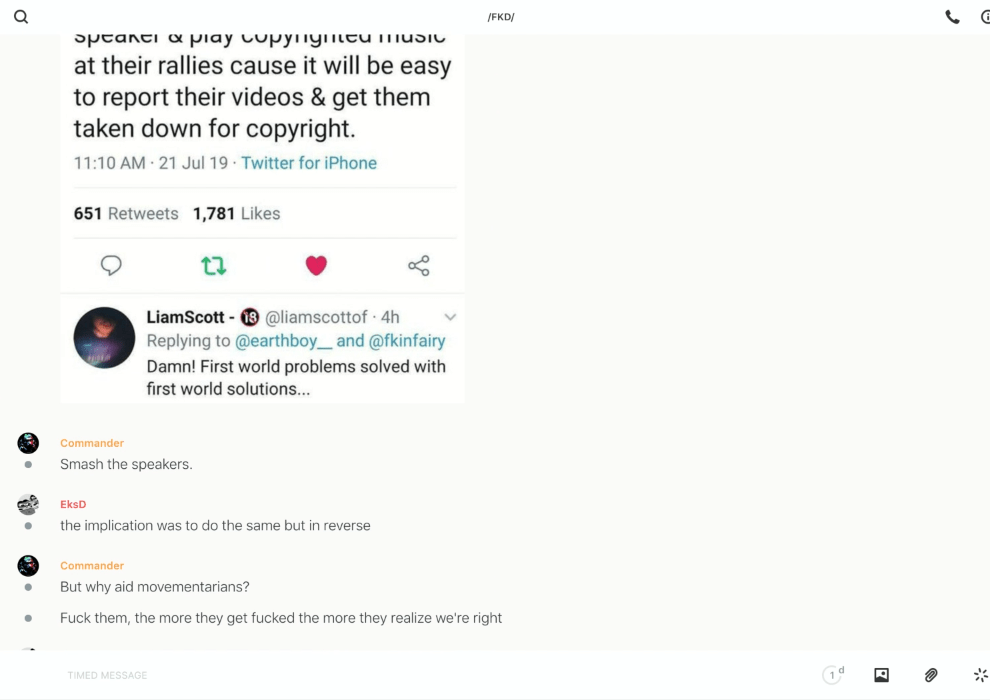Attach a file with the paperclip
Screen dimensions: 990x700
coord(931,675)
